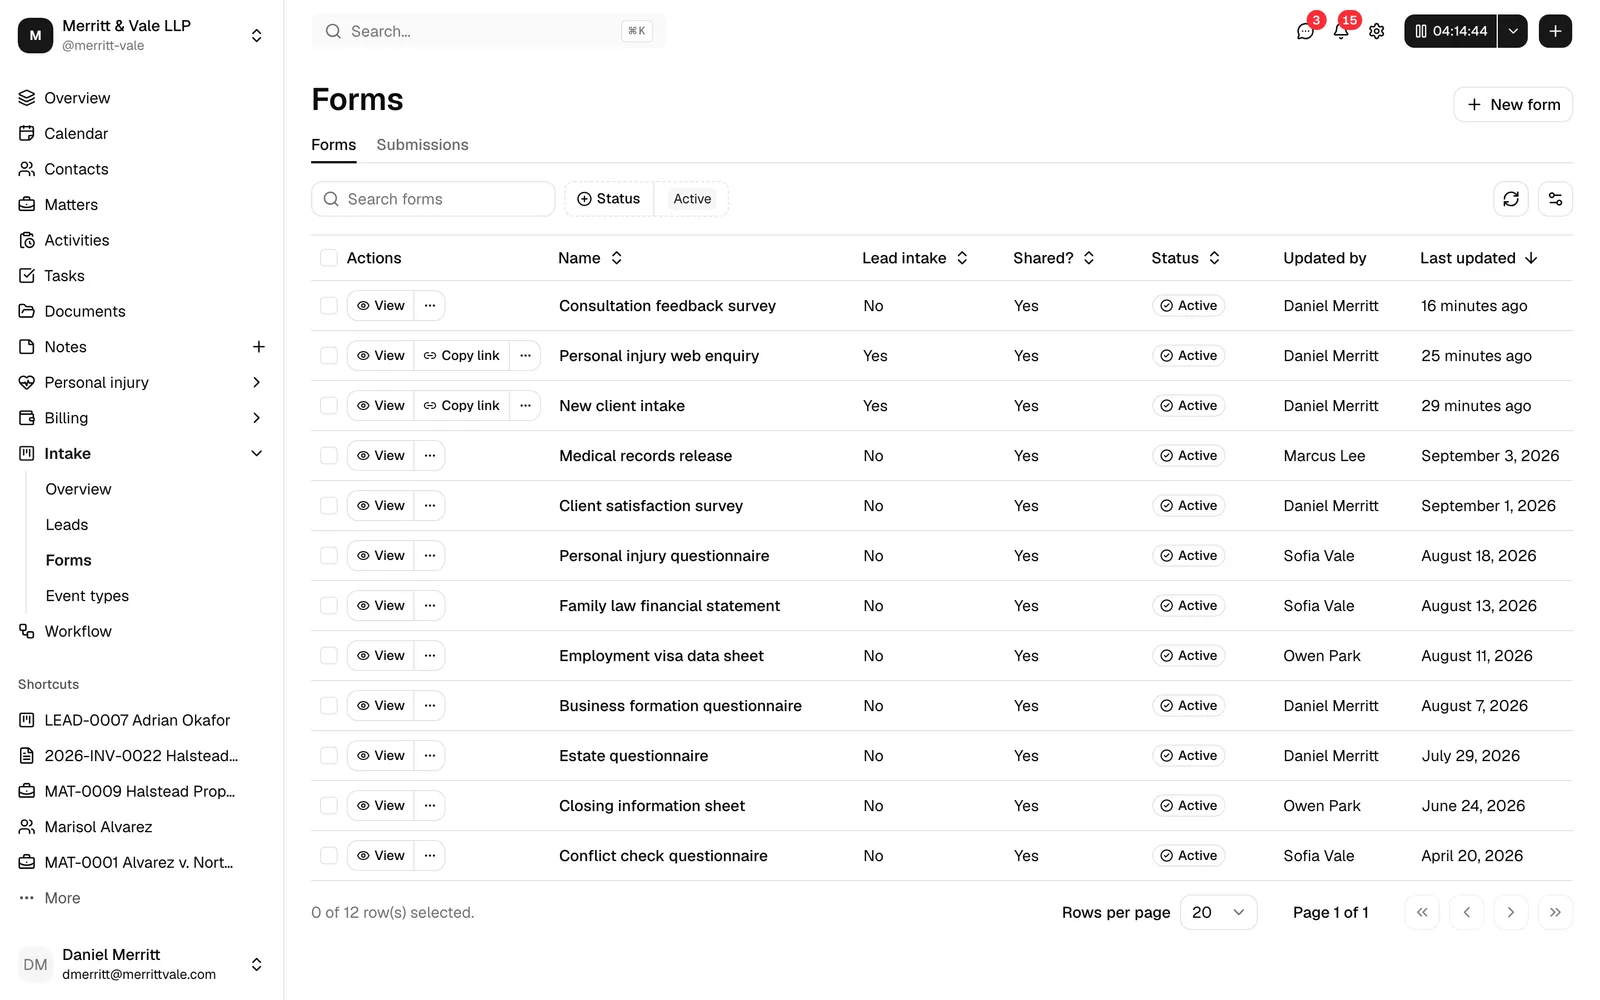This screenshot has height=1000, width=1600.
Task: Open Daniel Merritt user account menu
Action: point(142,964)
